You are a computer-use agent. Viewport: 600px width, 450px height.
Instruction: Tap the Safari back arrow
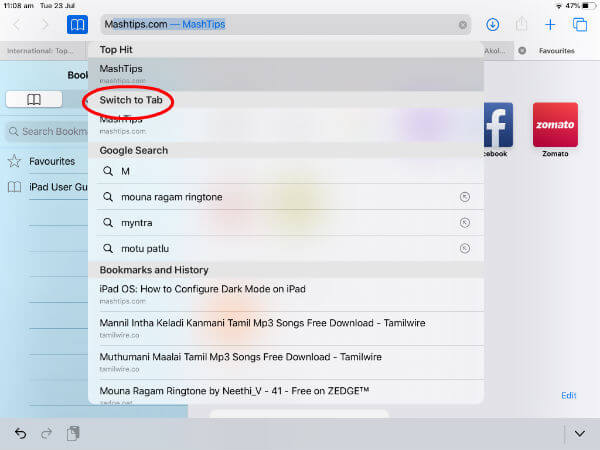coord(16,25)
